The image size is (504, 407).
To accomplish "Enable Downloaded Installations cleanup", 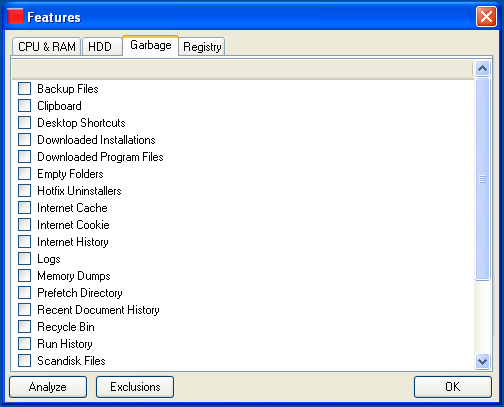I will click(24, 140).
